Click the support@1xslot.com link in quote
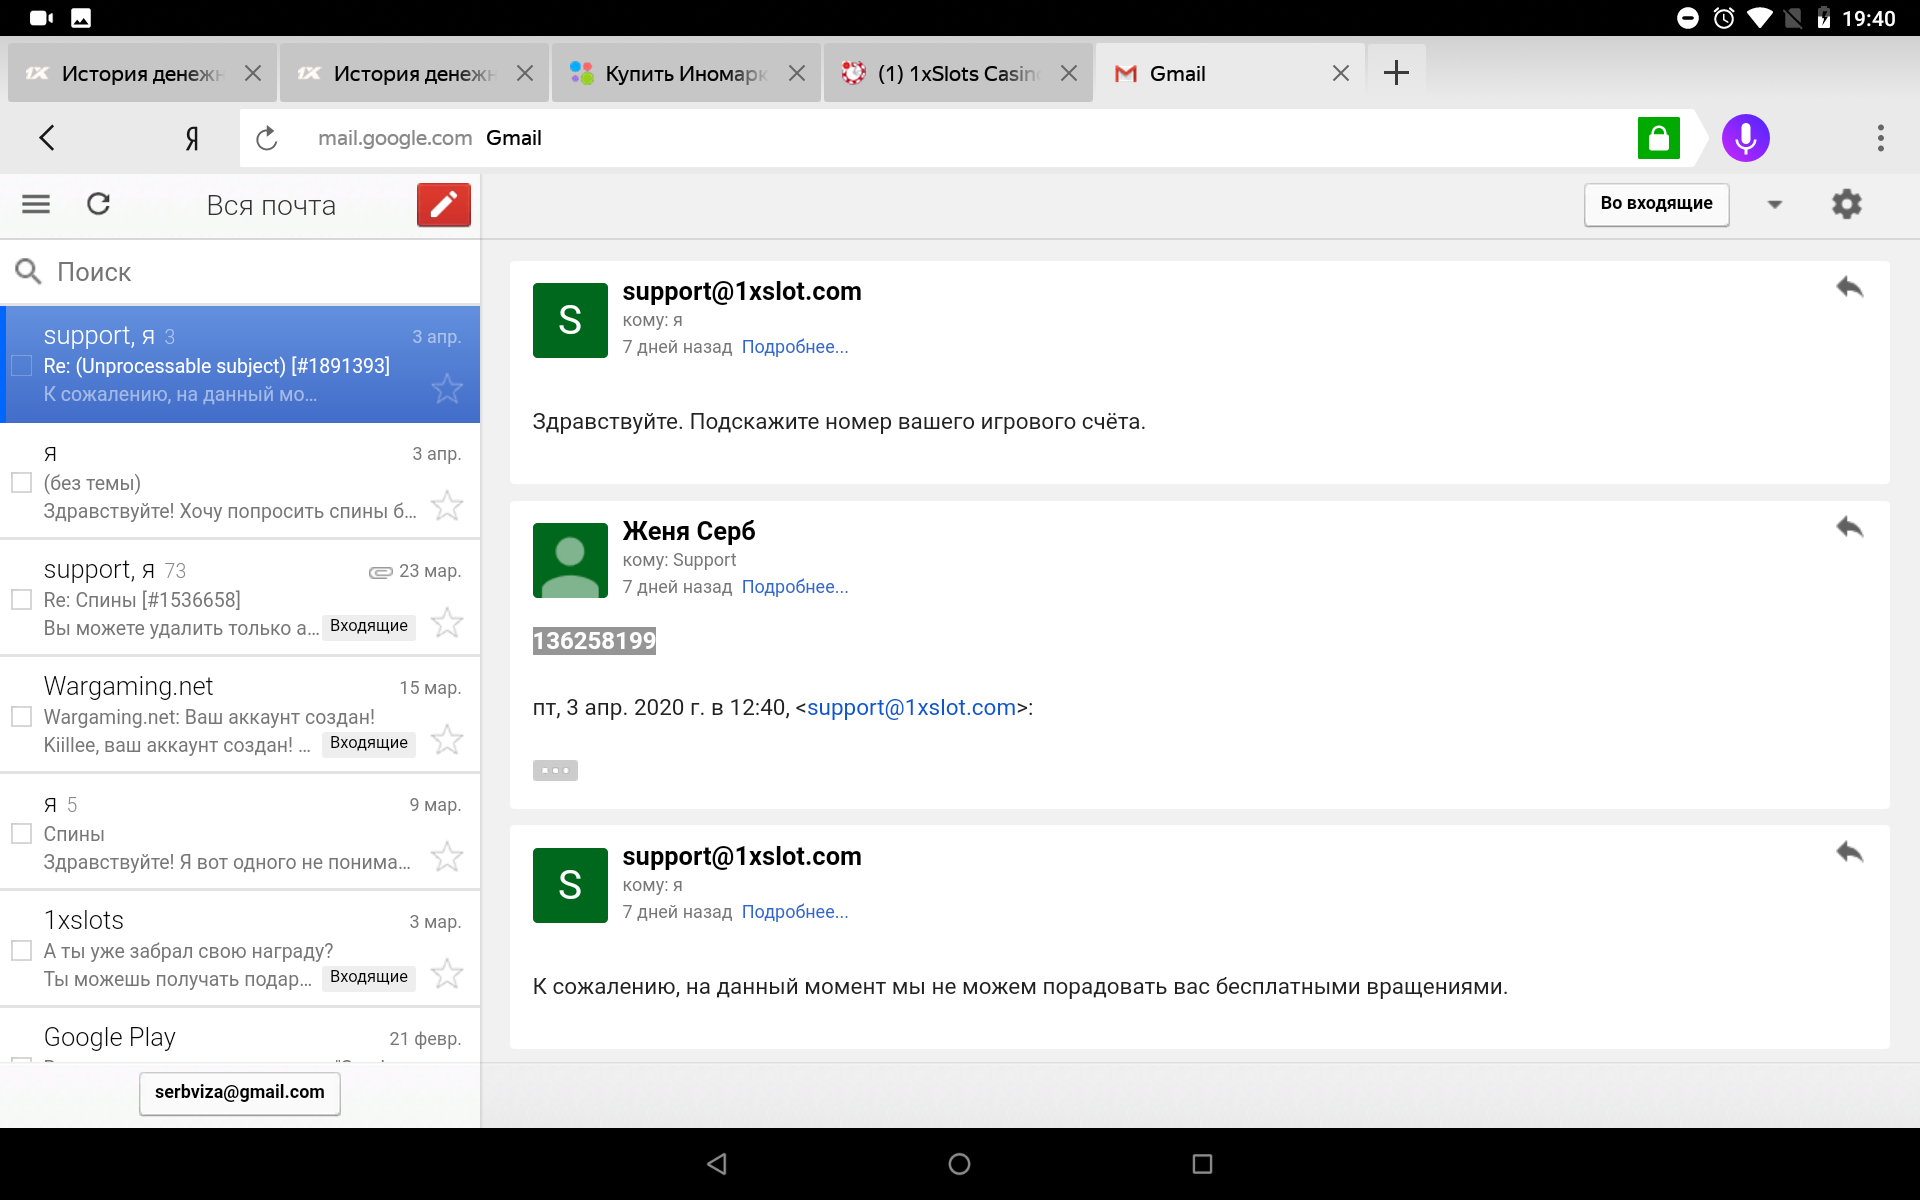 point(911,708)
